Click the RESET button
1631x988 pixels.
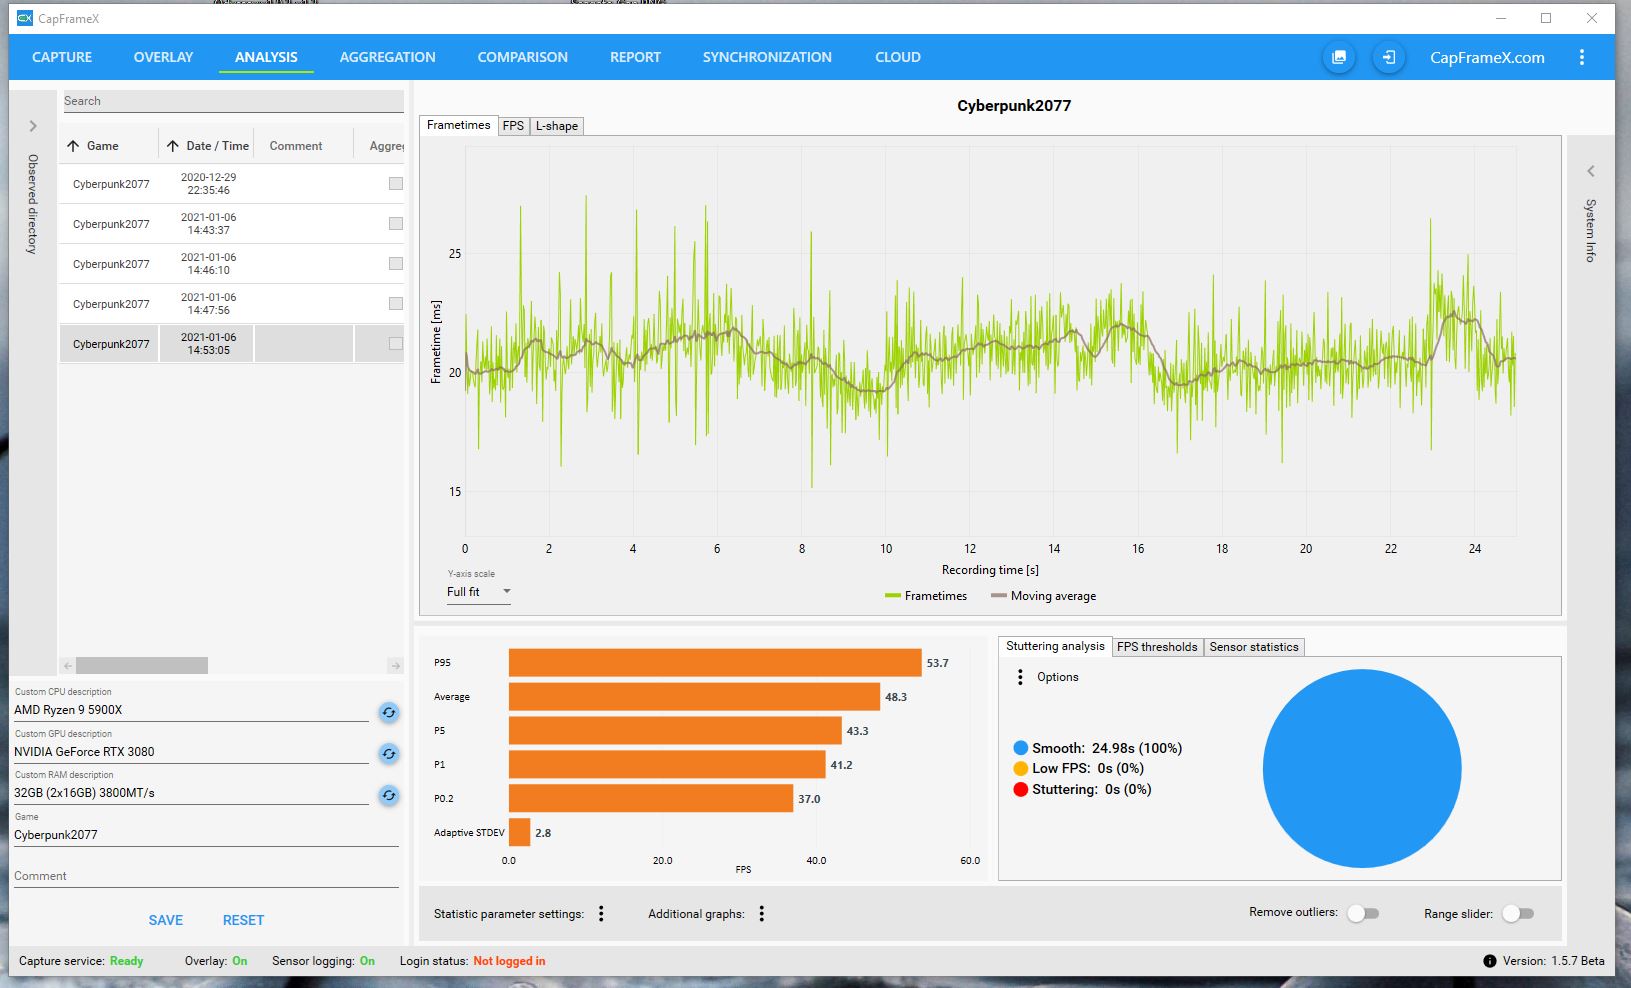click(243, 920)
